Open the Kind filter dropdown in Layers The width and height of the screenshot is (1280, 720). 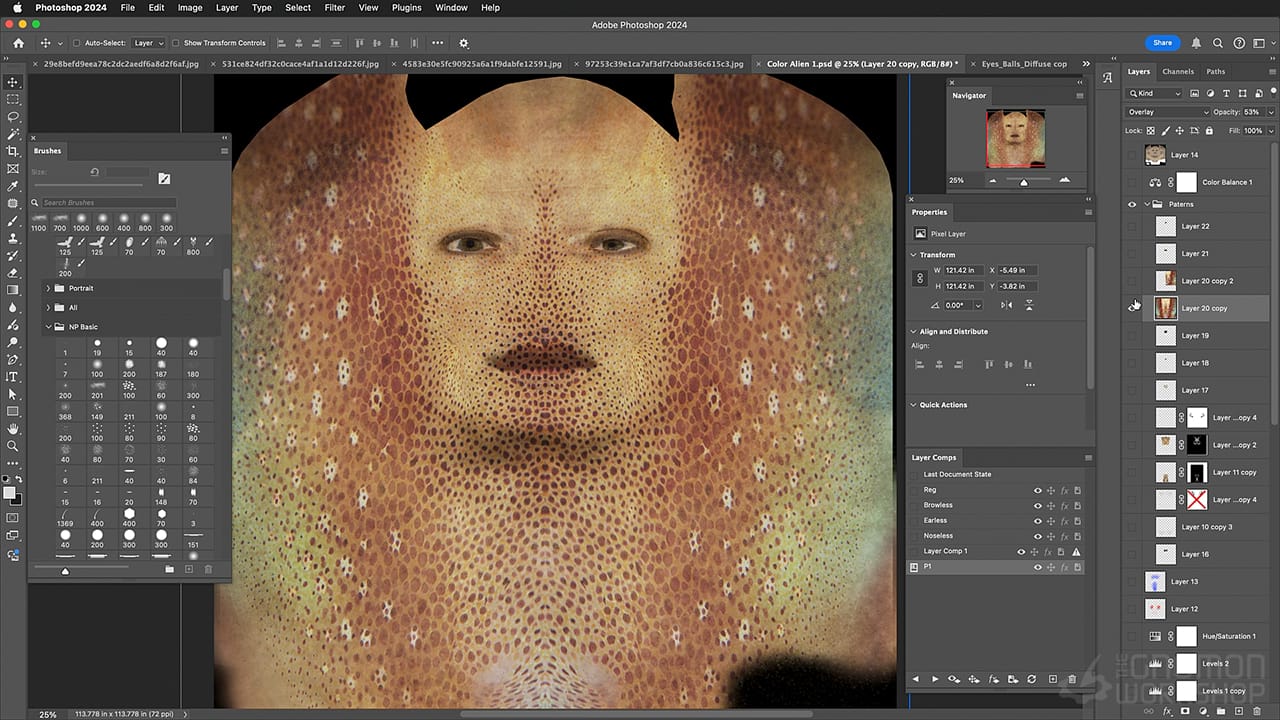click(x=1160, y=93)
